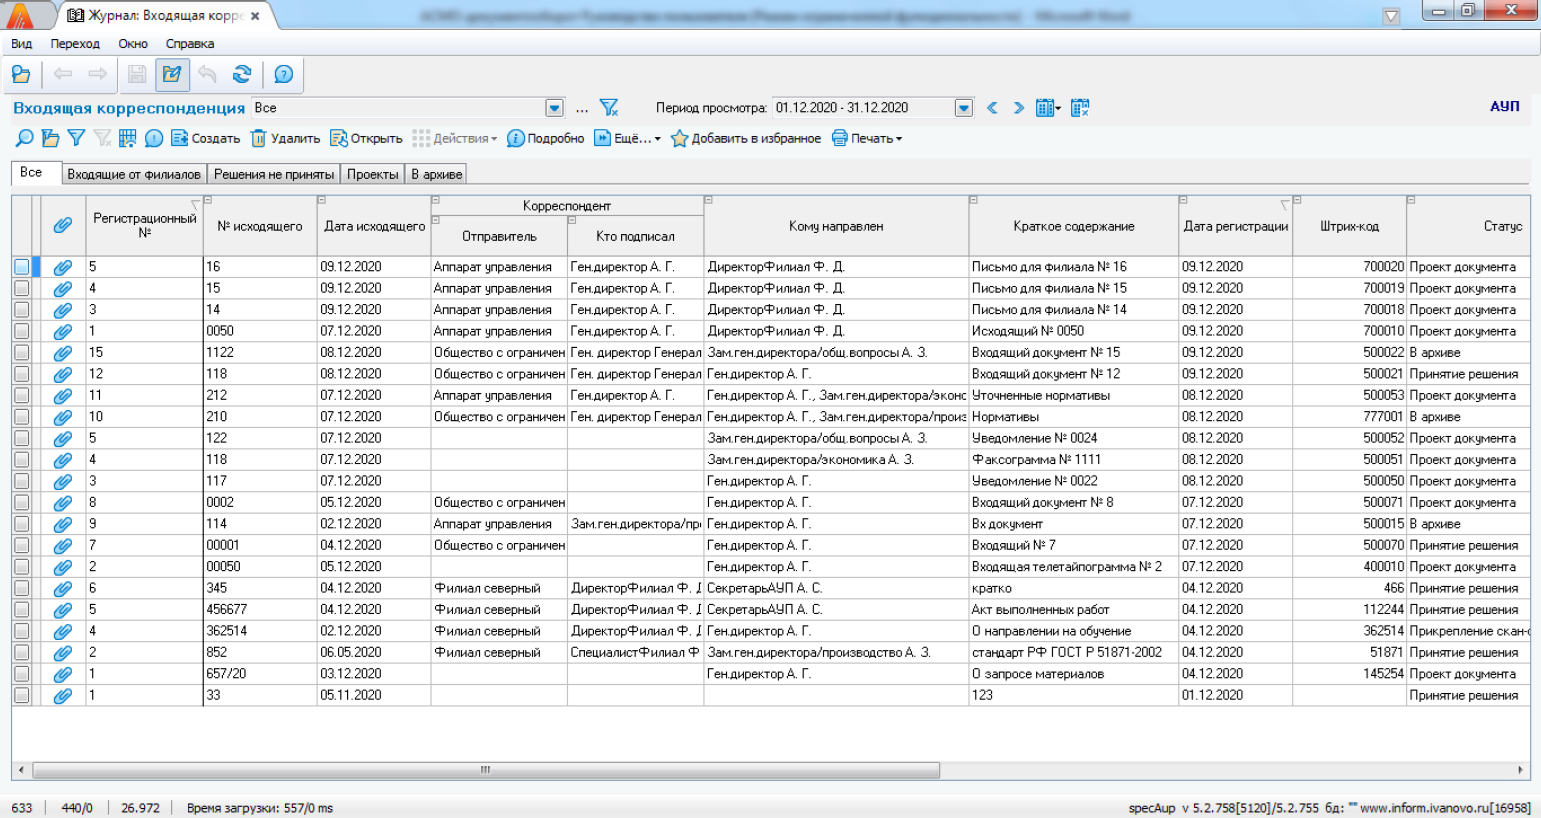Viewport: 1541px width, 818px height.
Task: Click the funnel filter icon
Action: pyautogui.click(x=76, y=139)
